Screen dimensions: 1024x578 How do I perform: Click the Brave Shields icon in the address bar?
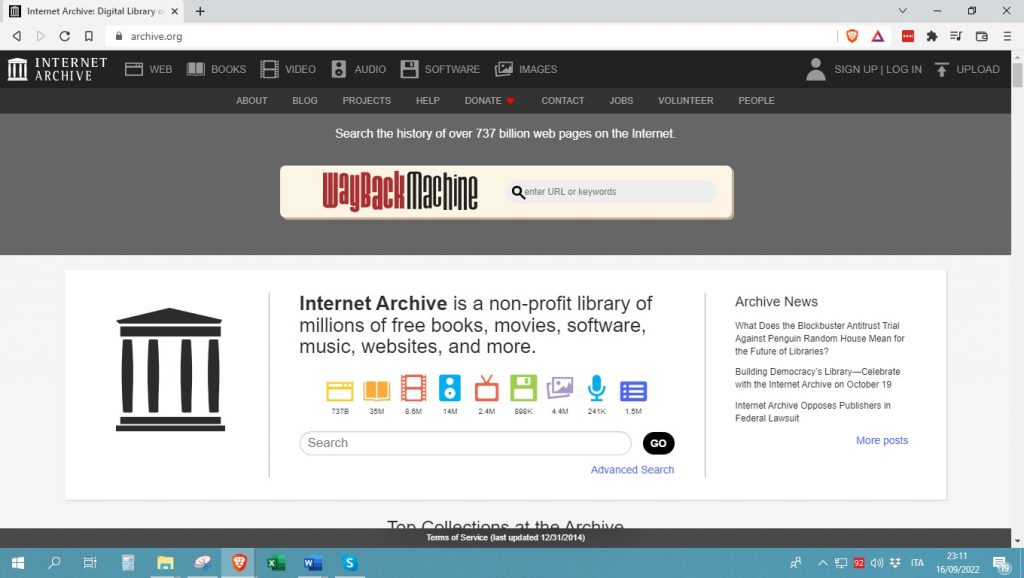(851, 34)
